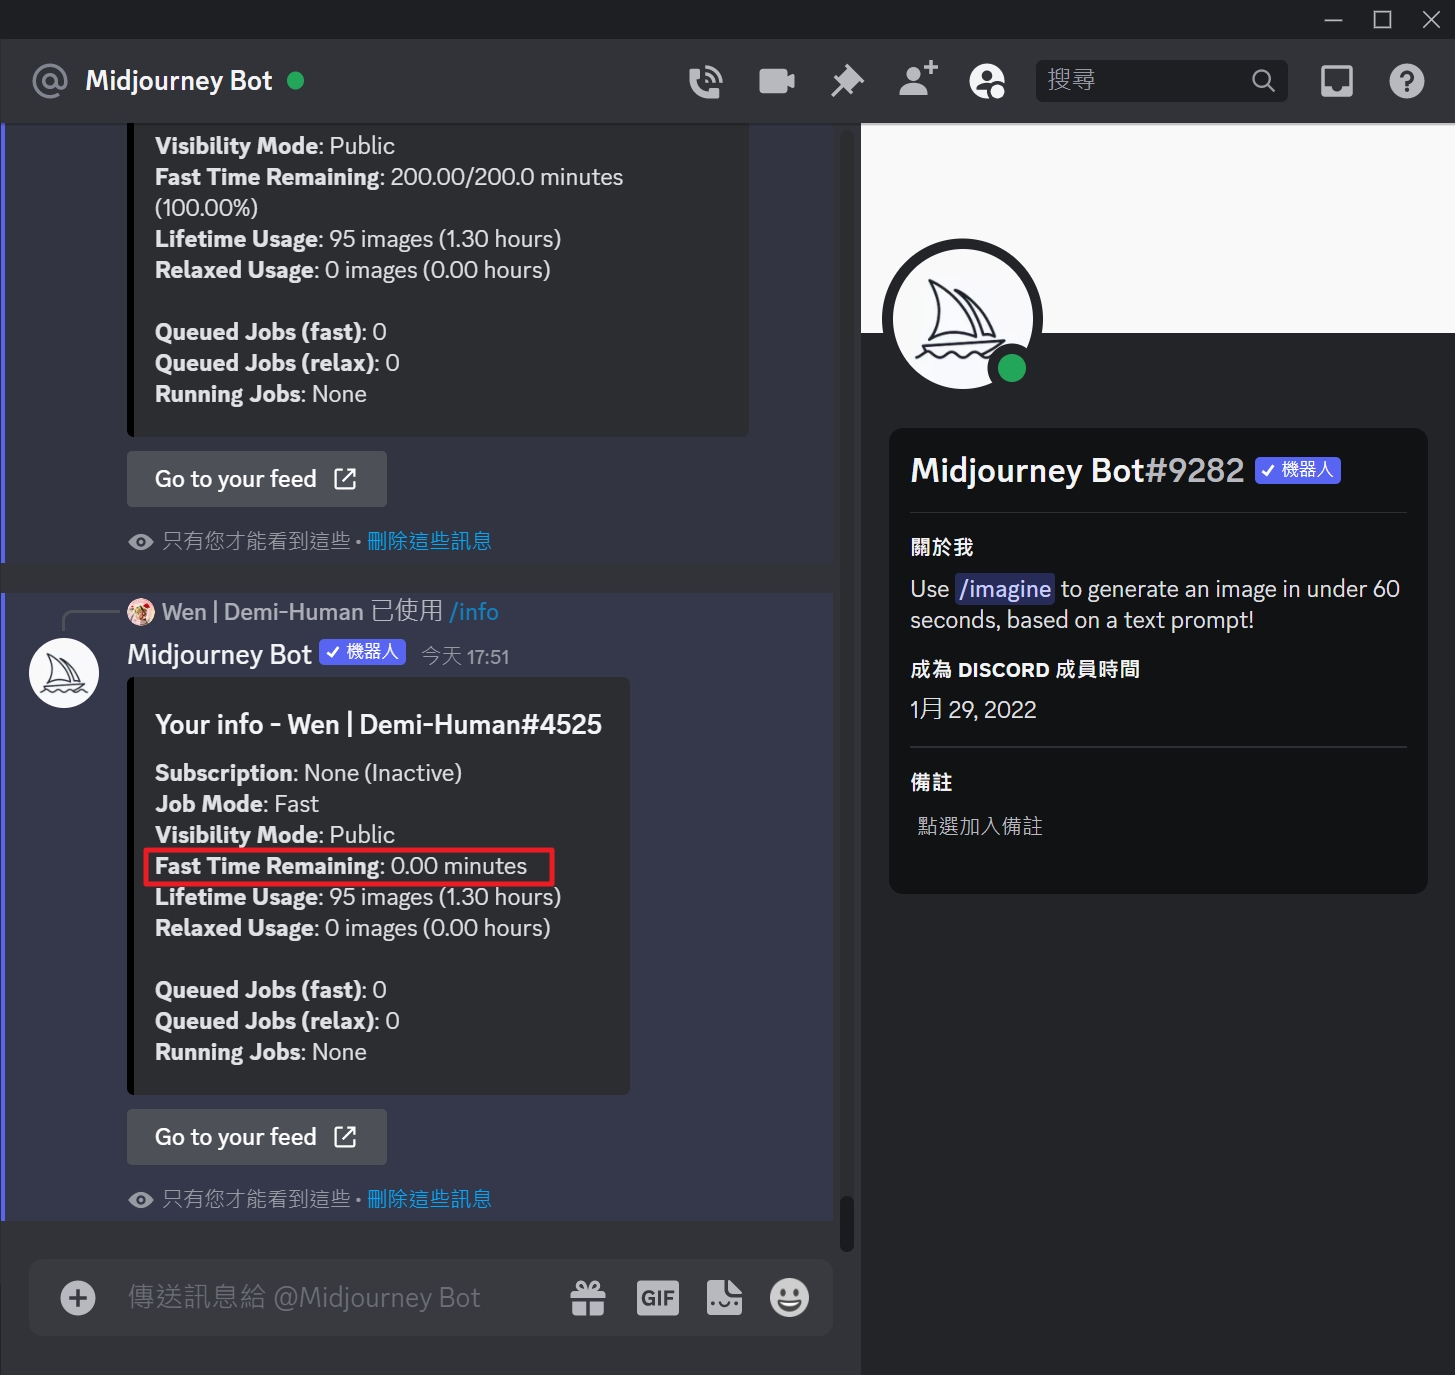Click the bot tag badge in chat message
The height and width of the screenshot is (1375, 1455).
(x=362, y=652)
